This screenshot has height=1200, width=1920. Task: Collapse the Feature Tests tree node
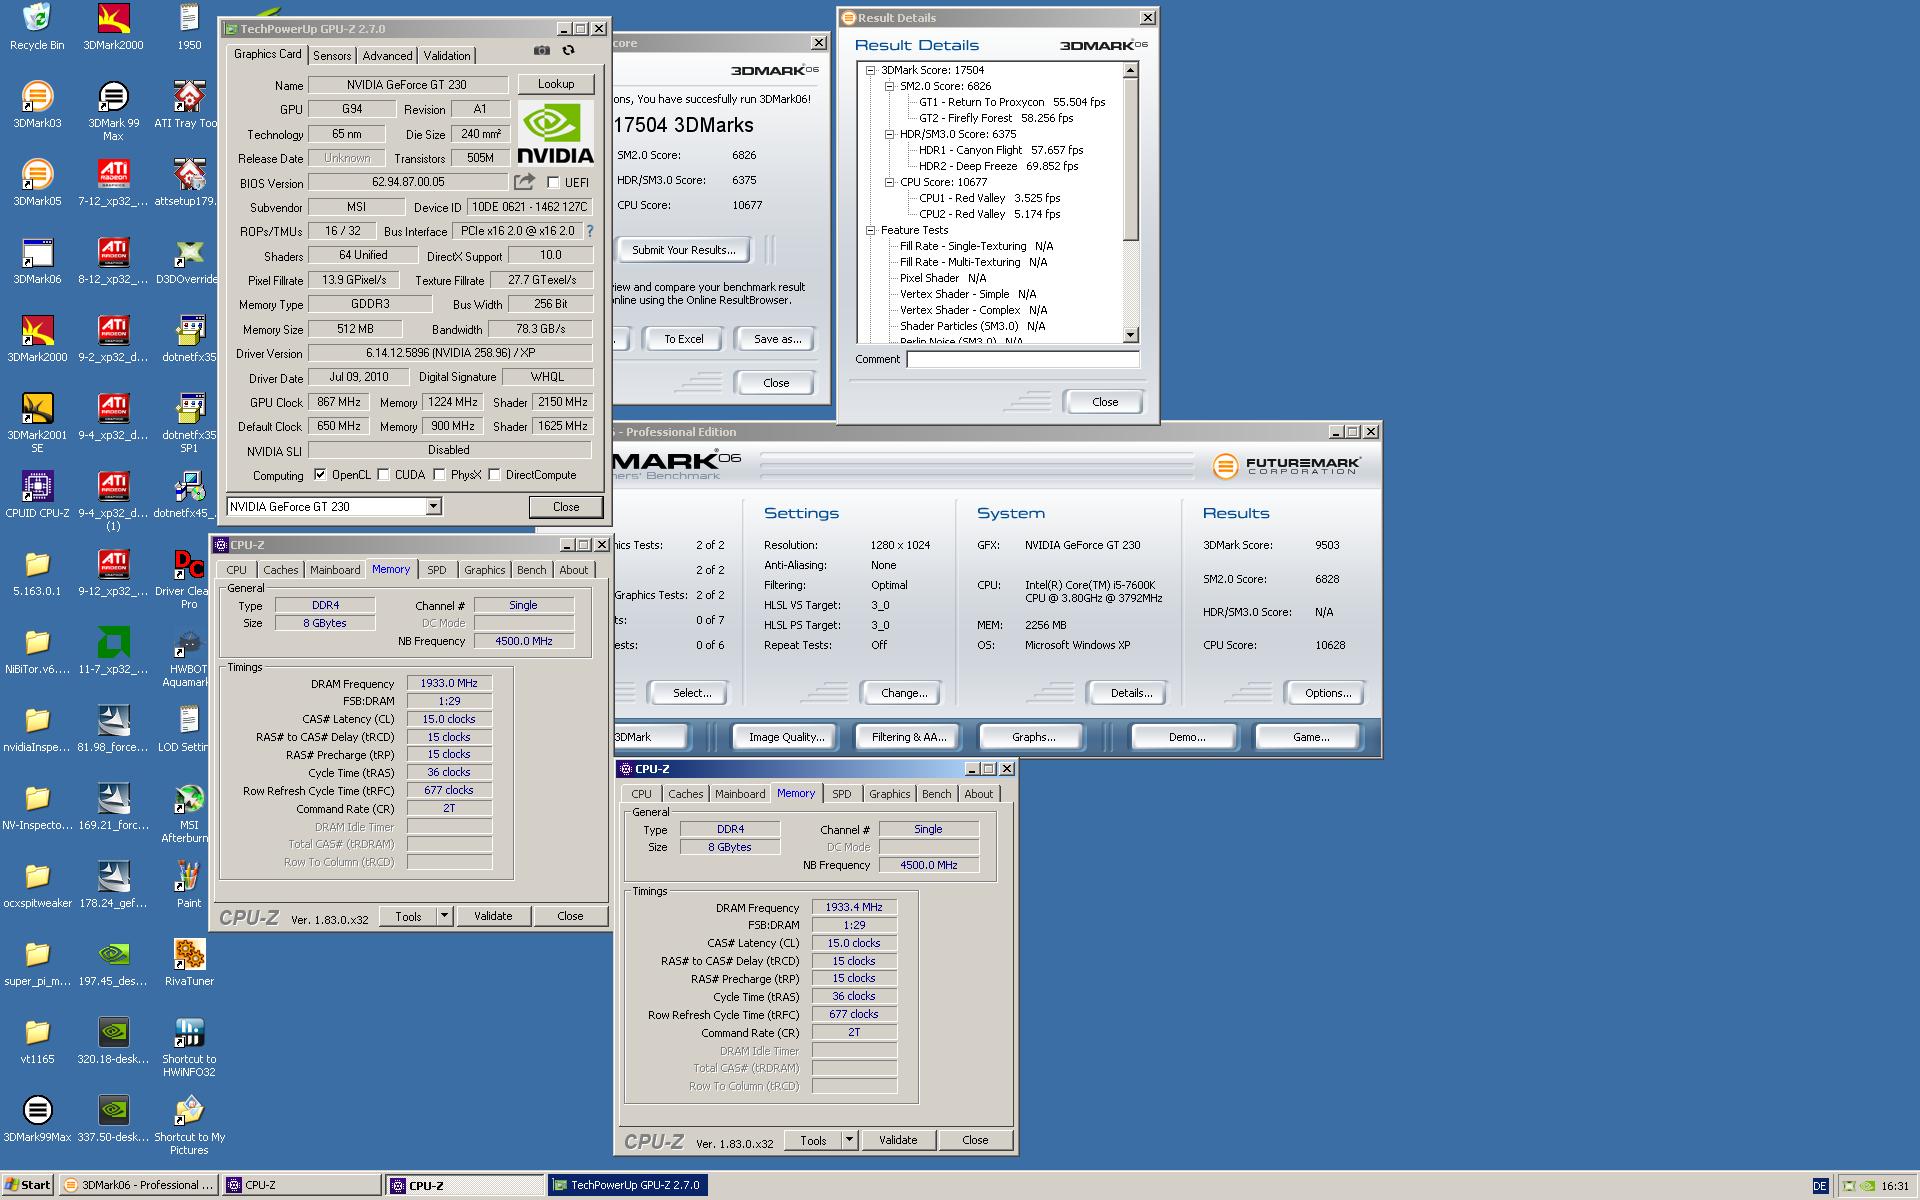[x=870, y=230]
